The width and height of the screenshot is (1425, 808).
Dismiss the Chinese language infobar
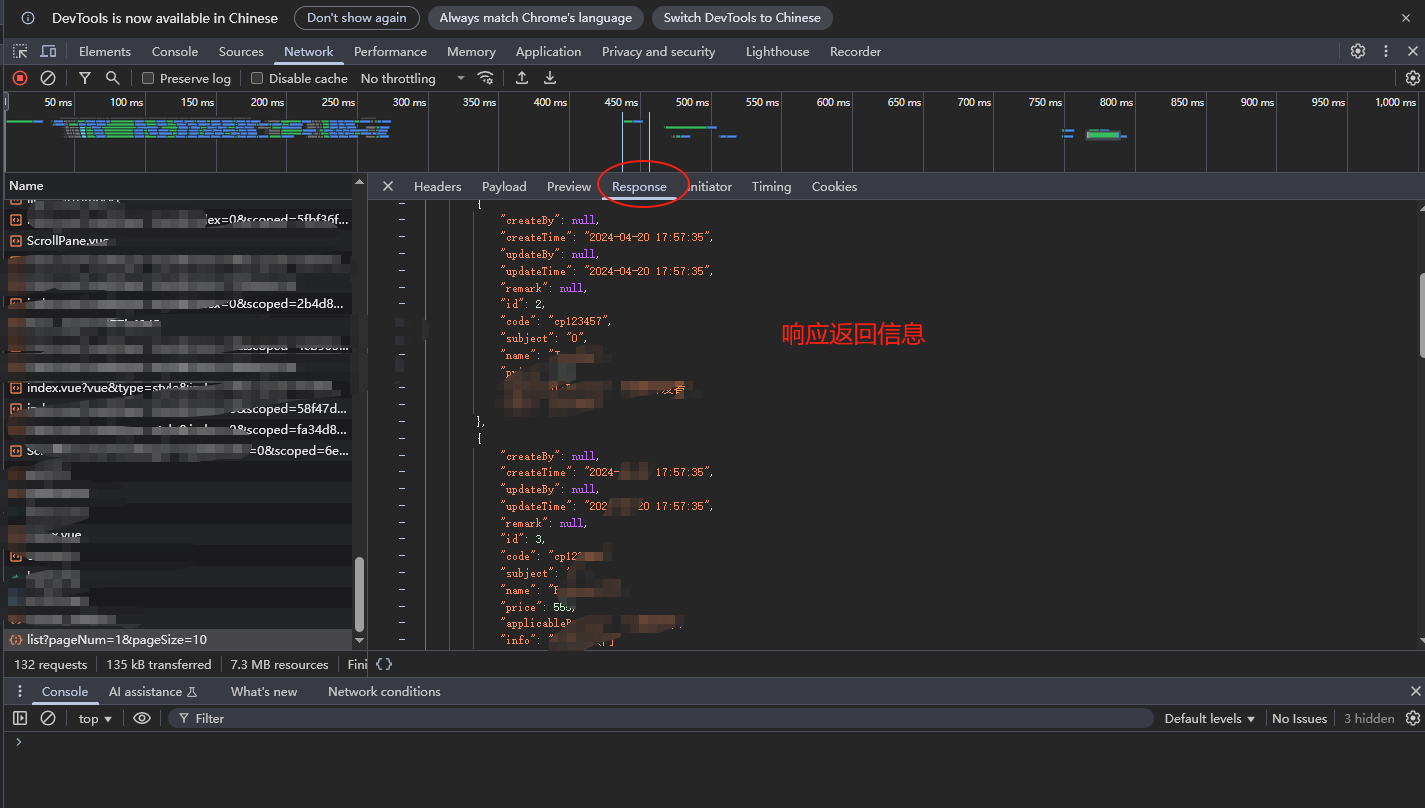coord(1406,18)
